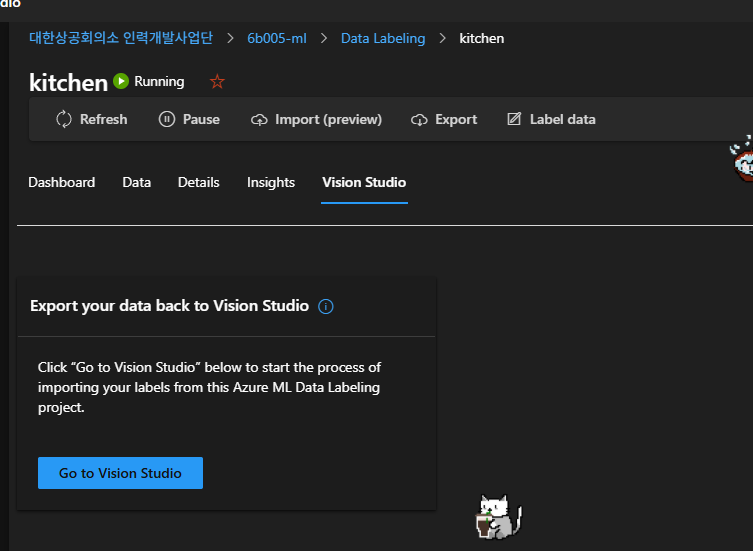Switch to the Dashboard tab
The height and width of the screenshot is (551, 753).
click(61, 183)
